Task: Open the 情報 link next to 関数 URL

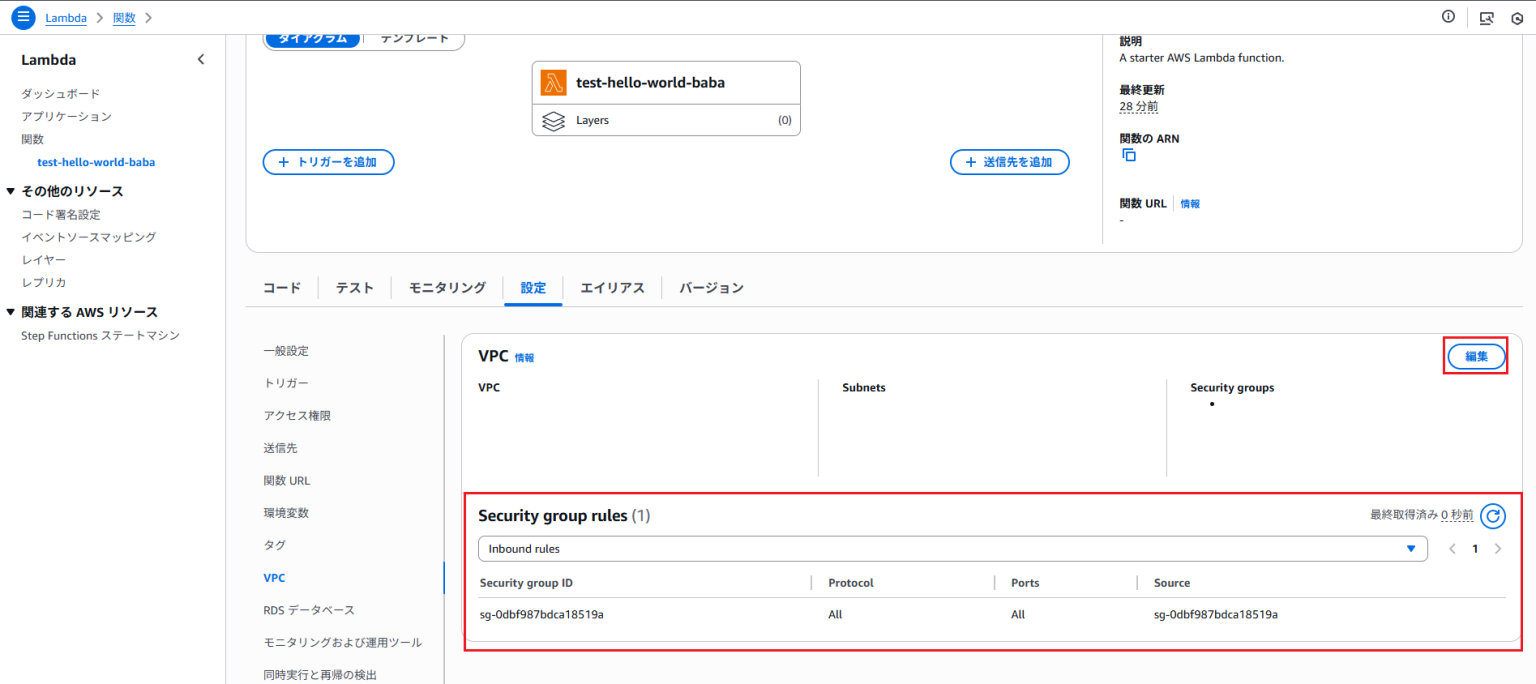Action: pyautogui.click(x=1189, y=203)
